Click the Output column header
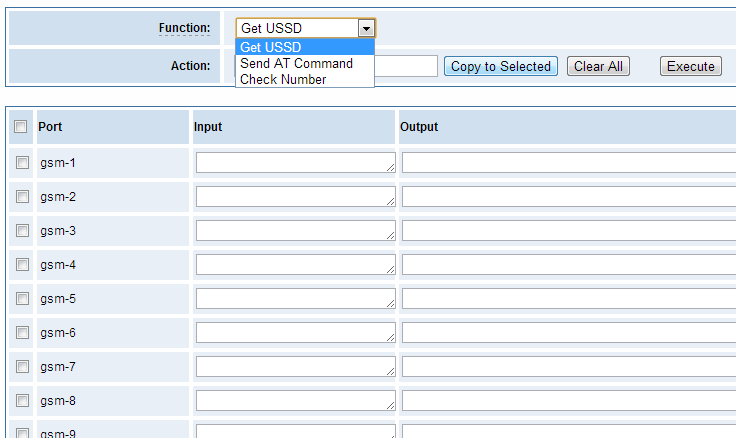The image size is (736, 438). tap(419, 127)
